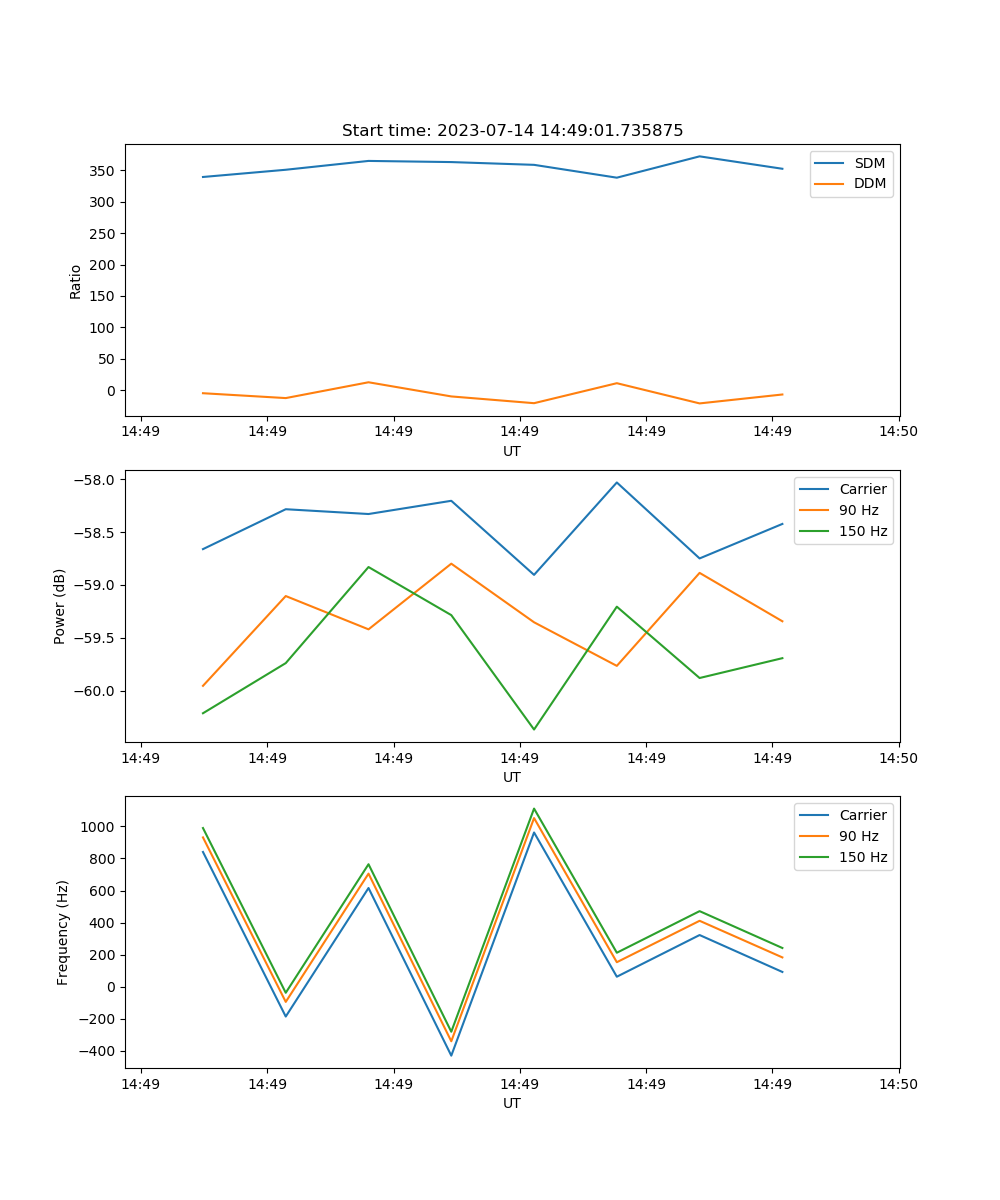Click the Ratio y-axis label

76,281
